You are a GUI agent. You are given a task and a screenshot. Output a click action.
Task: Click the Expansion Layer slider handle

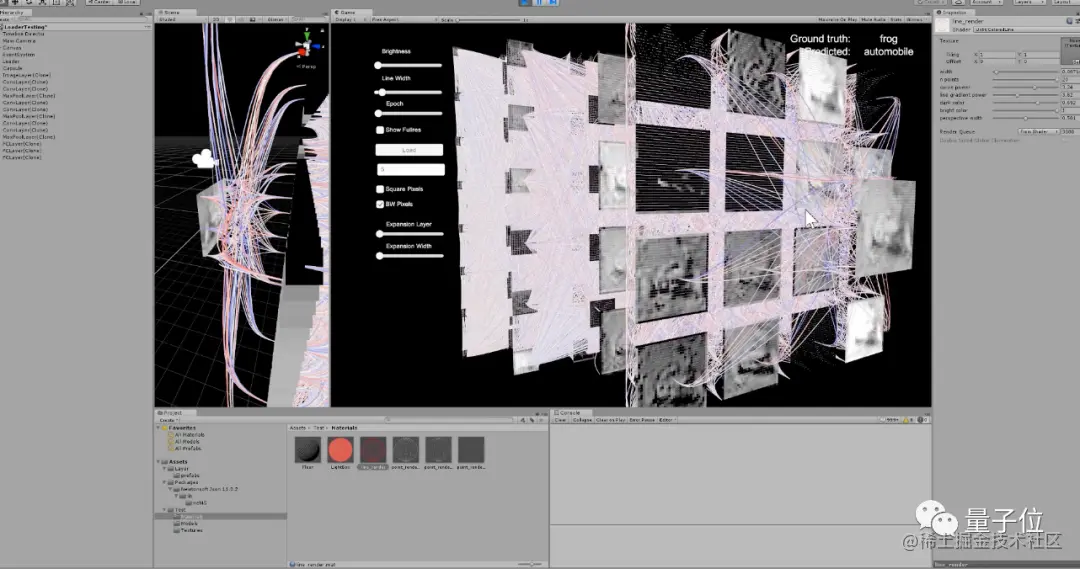(380, 234)
